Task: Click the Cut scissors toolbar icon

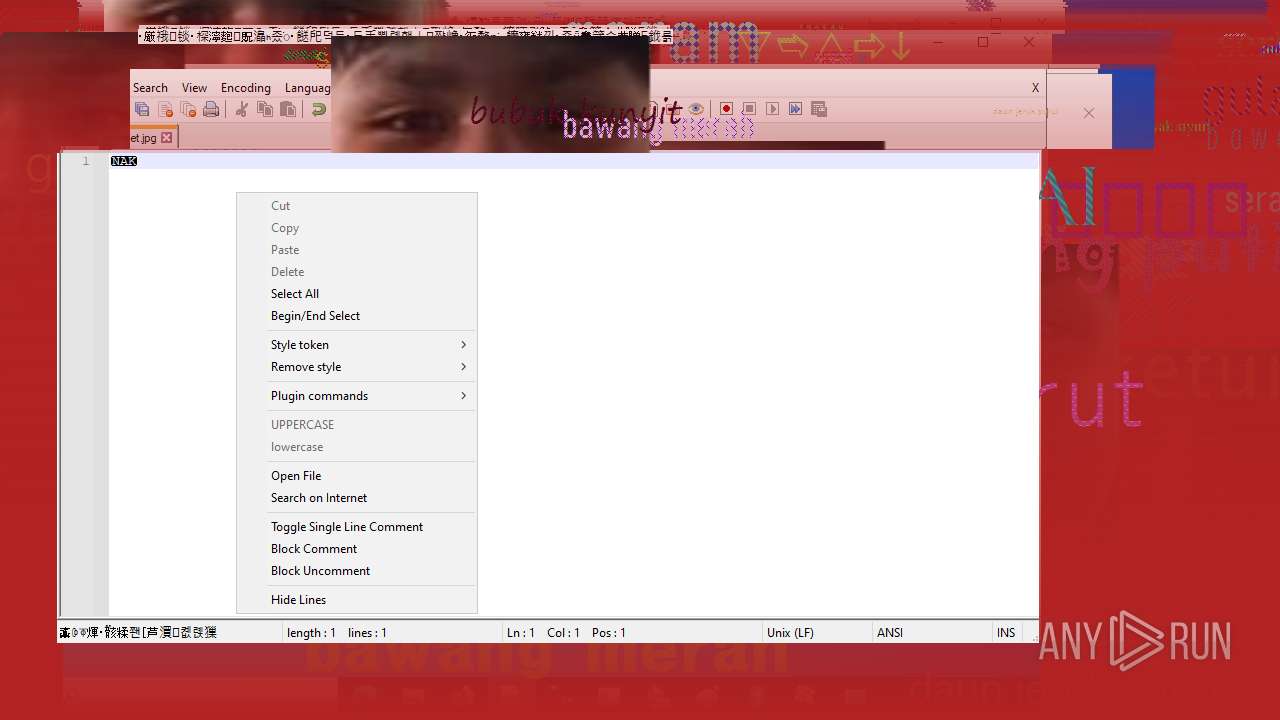Action: point(241,109)
